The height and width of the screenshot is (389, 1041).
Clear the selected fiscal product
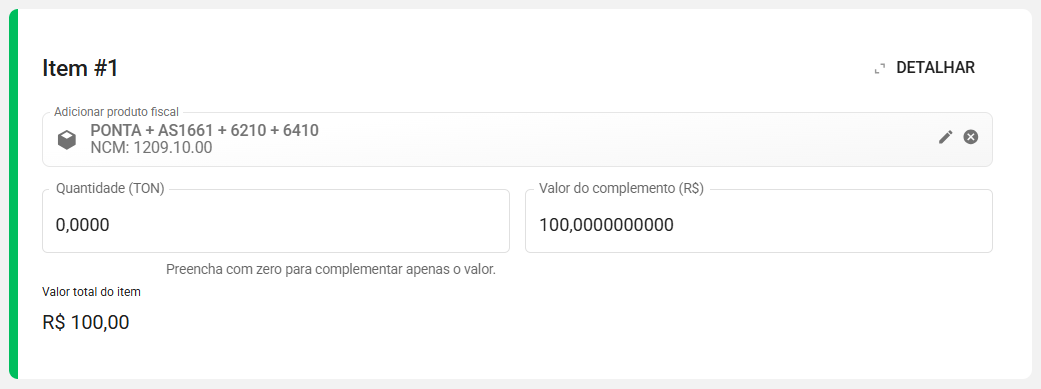point(971,137)
